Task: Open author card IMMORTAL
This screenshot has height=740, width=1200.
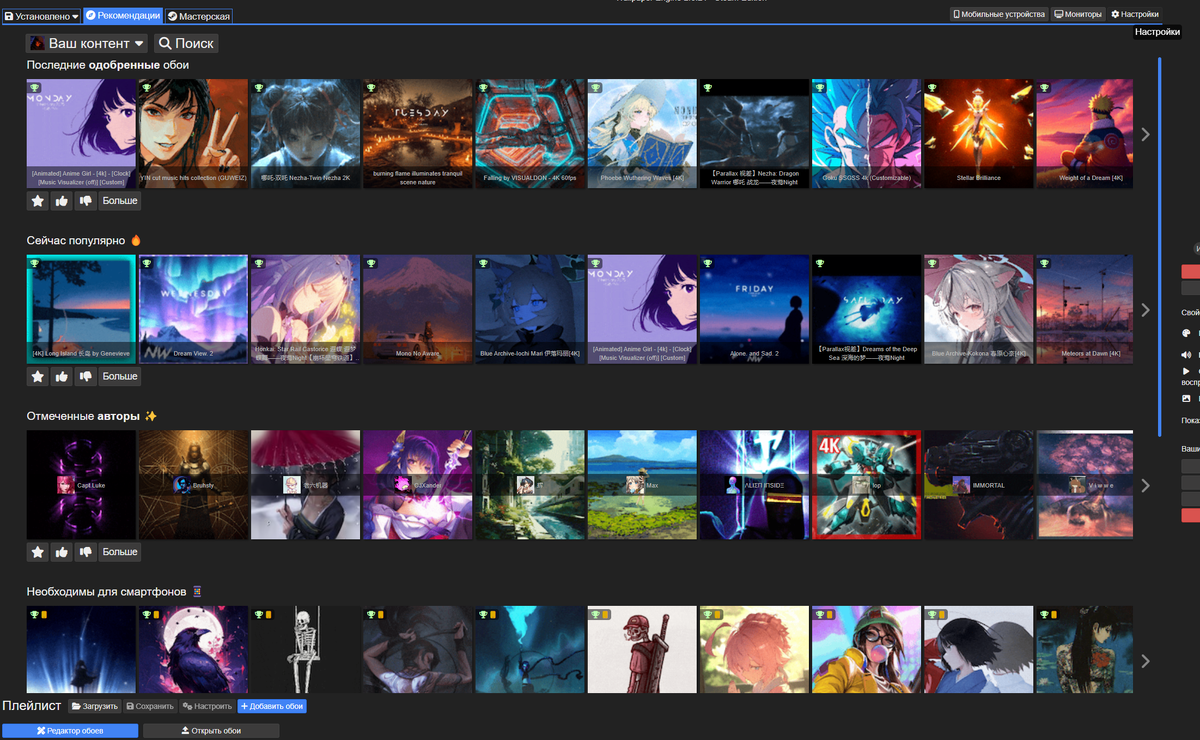Action: pyautogui.click(x=978, y=485)
